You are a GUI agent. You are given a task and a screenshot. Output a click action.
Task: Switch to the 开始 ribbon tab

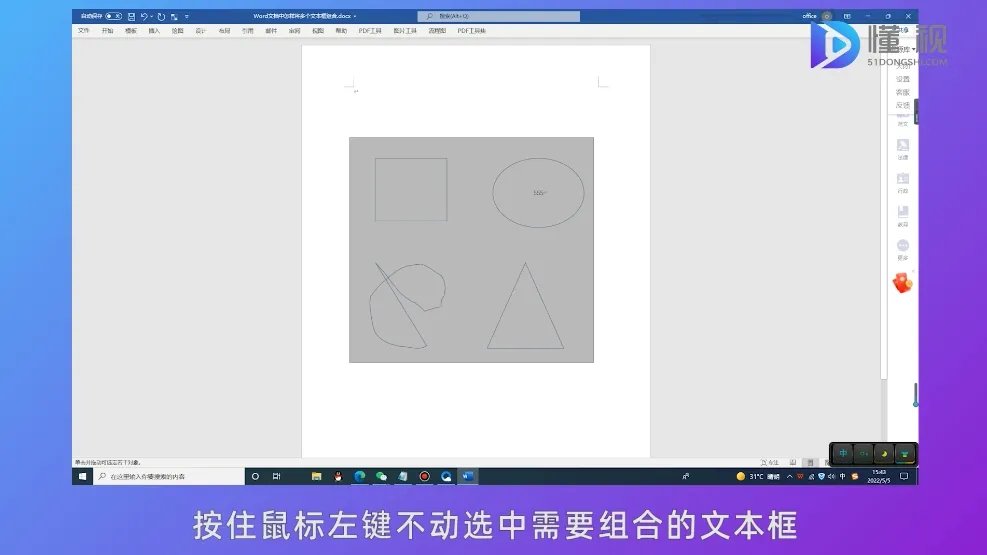pyautogui.click(x=108, y=30)
